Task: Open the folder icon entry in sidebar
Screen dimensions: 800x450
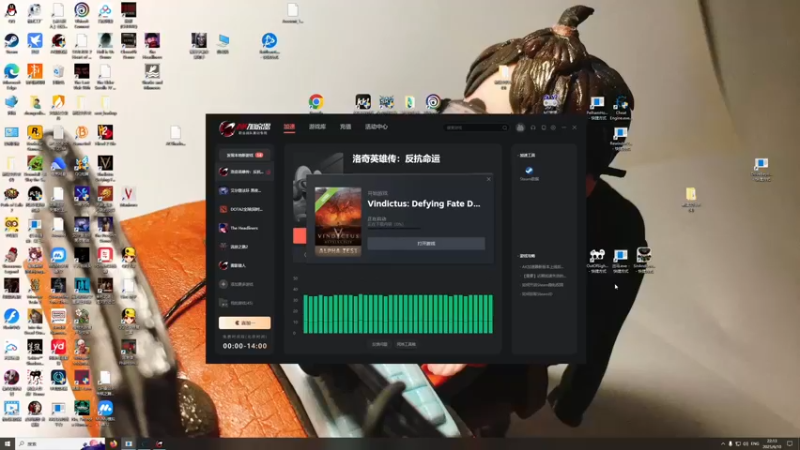Action: (223, 303)
